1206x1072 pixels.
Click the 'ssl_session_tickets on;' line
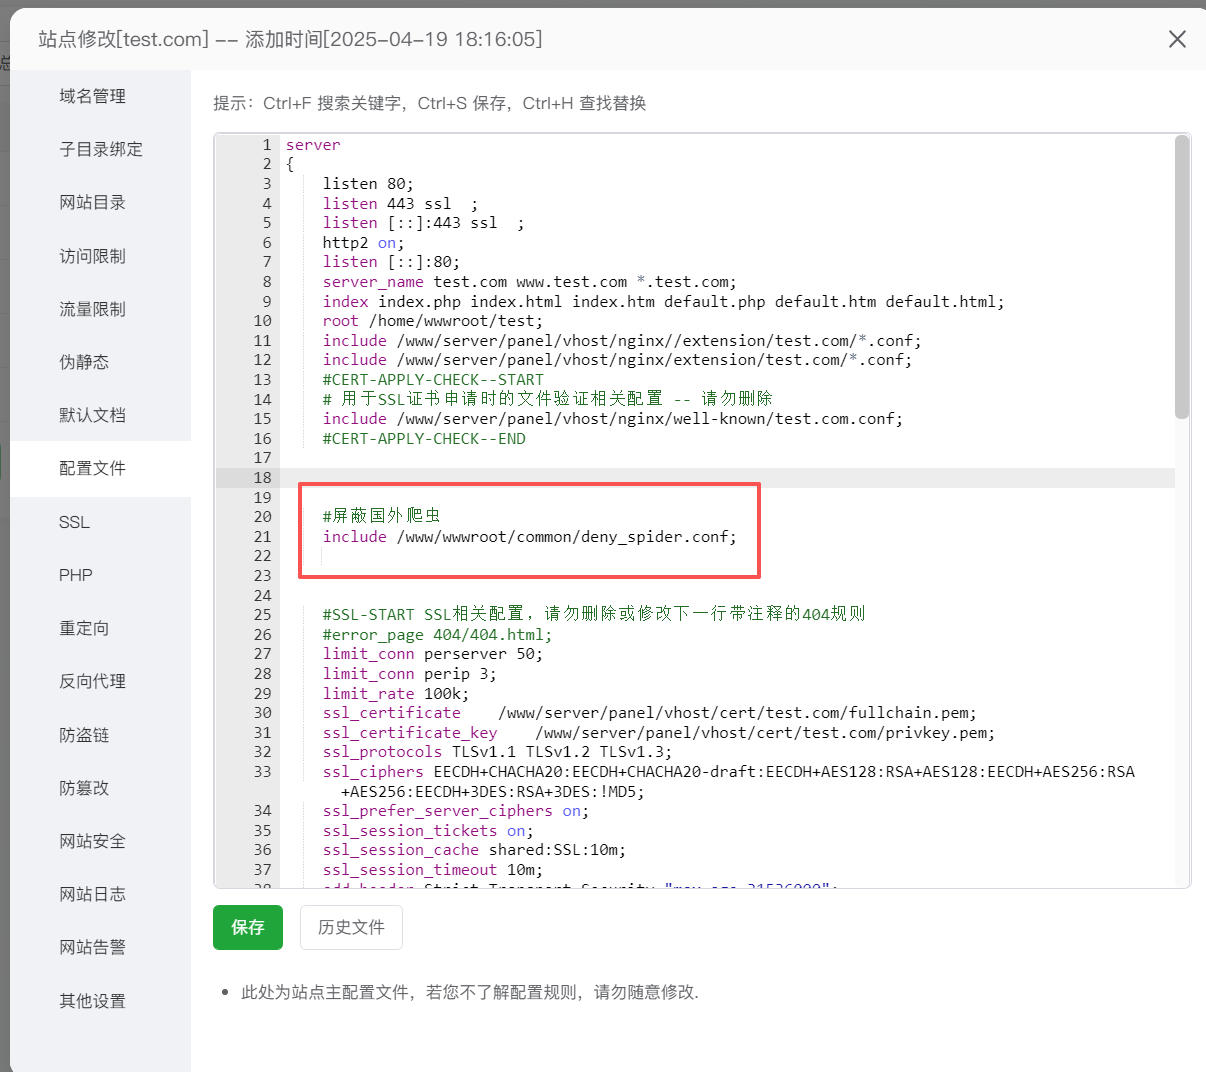(x=428, y=831)
